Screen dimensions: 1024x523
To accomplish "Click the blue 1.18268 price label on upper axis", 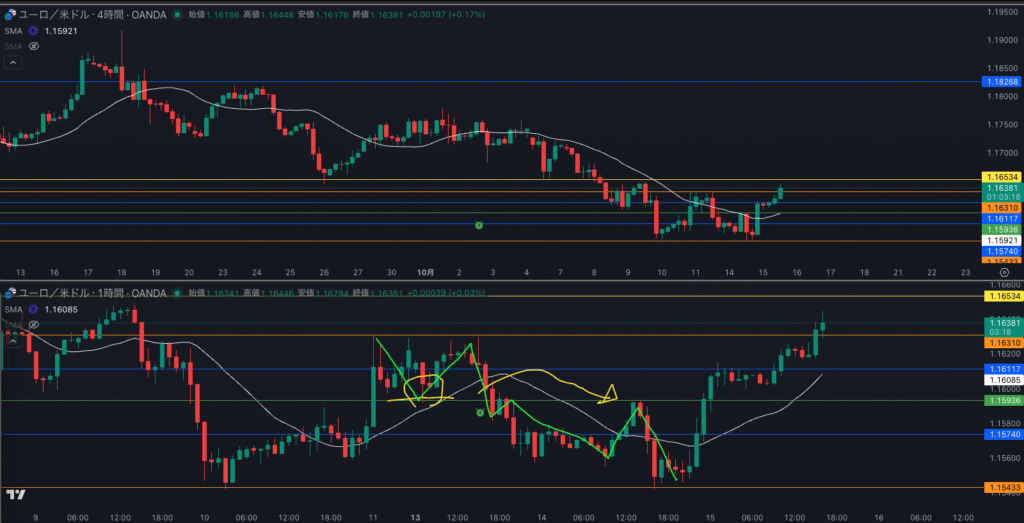I will pos(1000,82).
